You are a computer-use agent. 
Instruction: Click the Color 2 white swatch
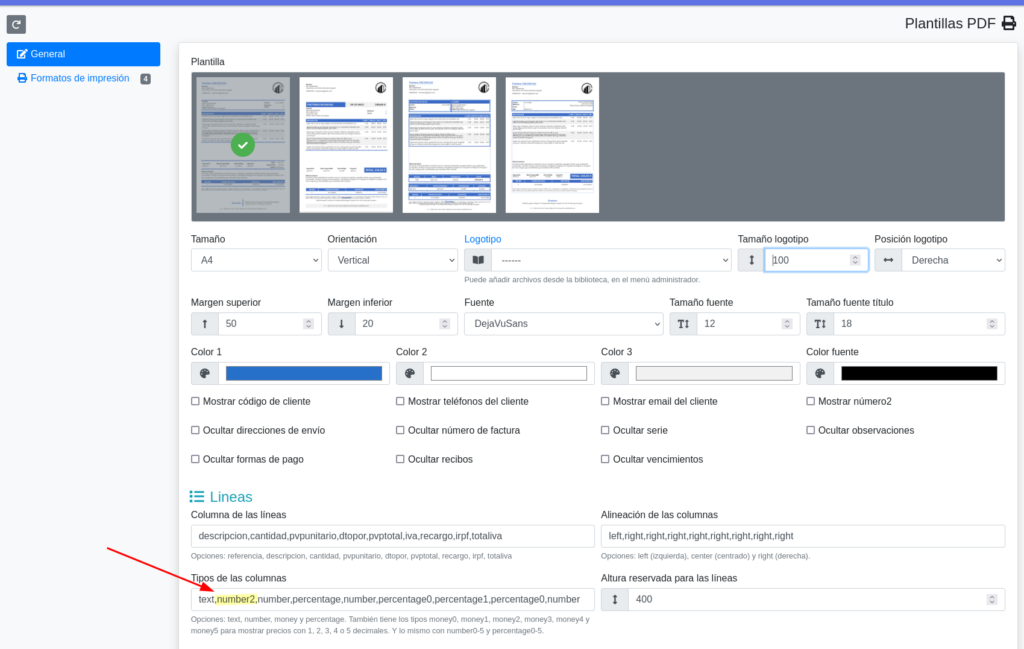pyautogui.click(x=508, y=373)
